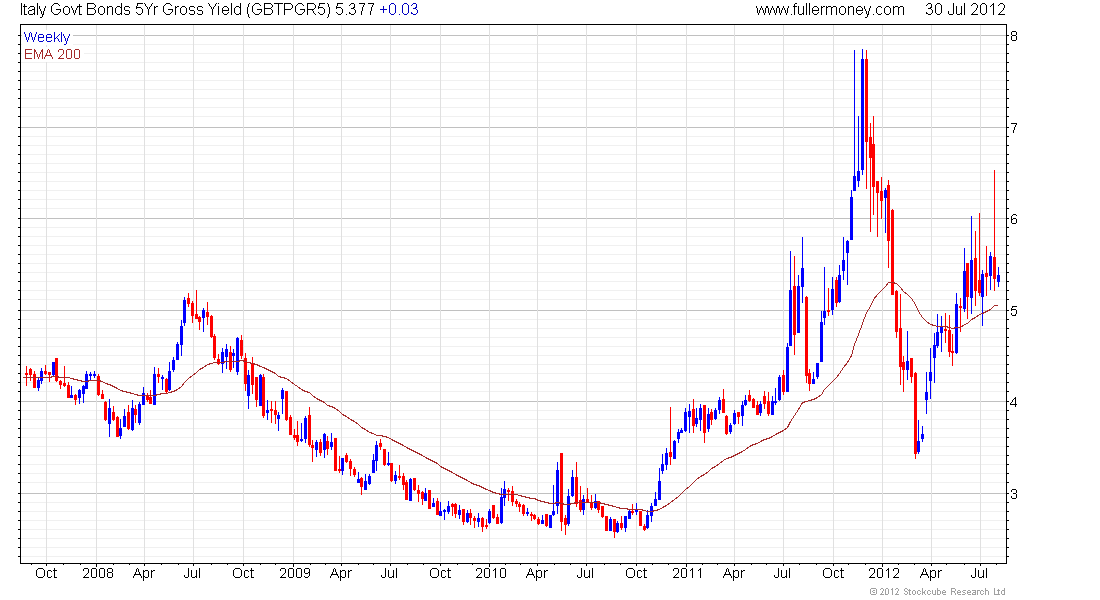Click the y-axis label '6'

coord(1014,219)
